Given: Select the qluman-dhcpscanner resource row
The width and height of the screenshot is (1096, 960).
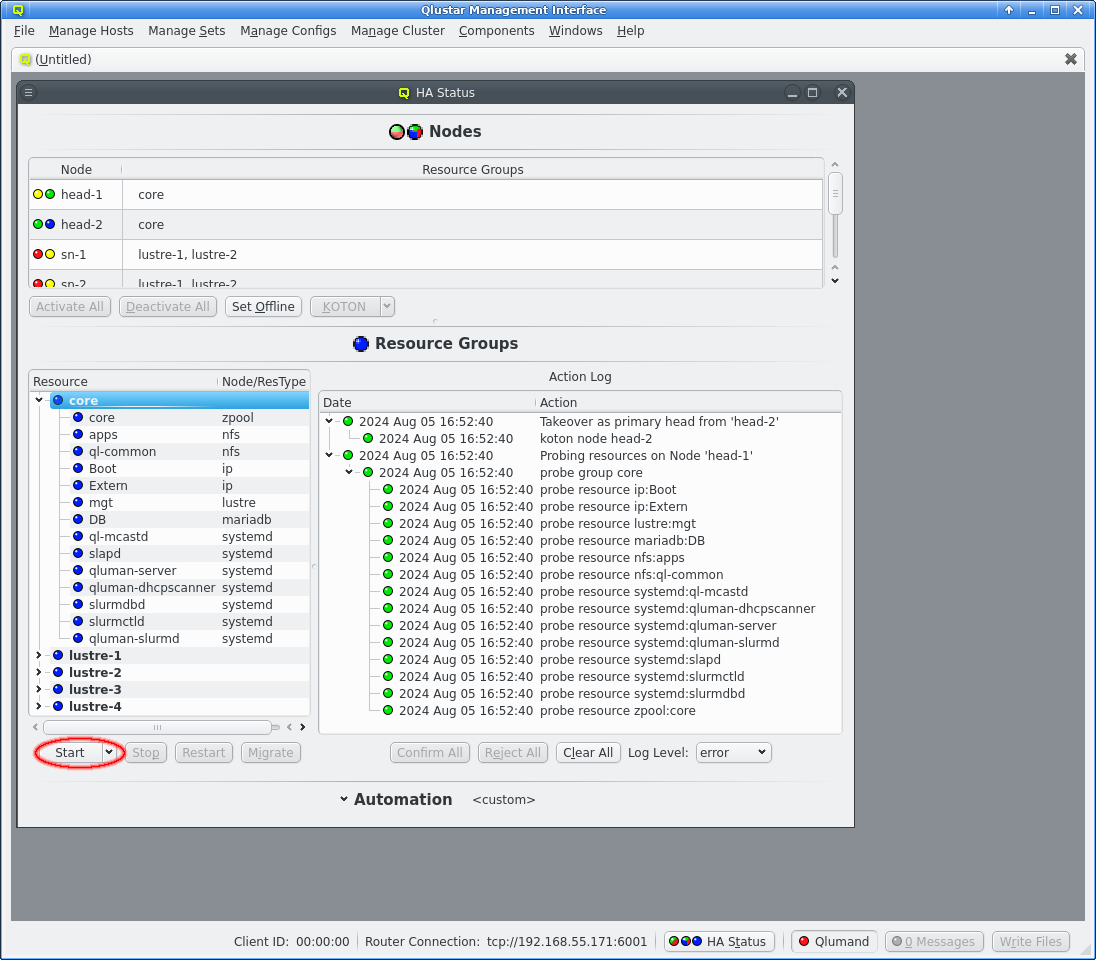Looking at the screenshot, I should (x=180, y=587).
